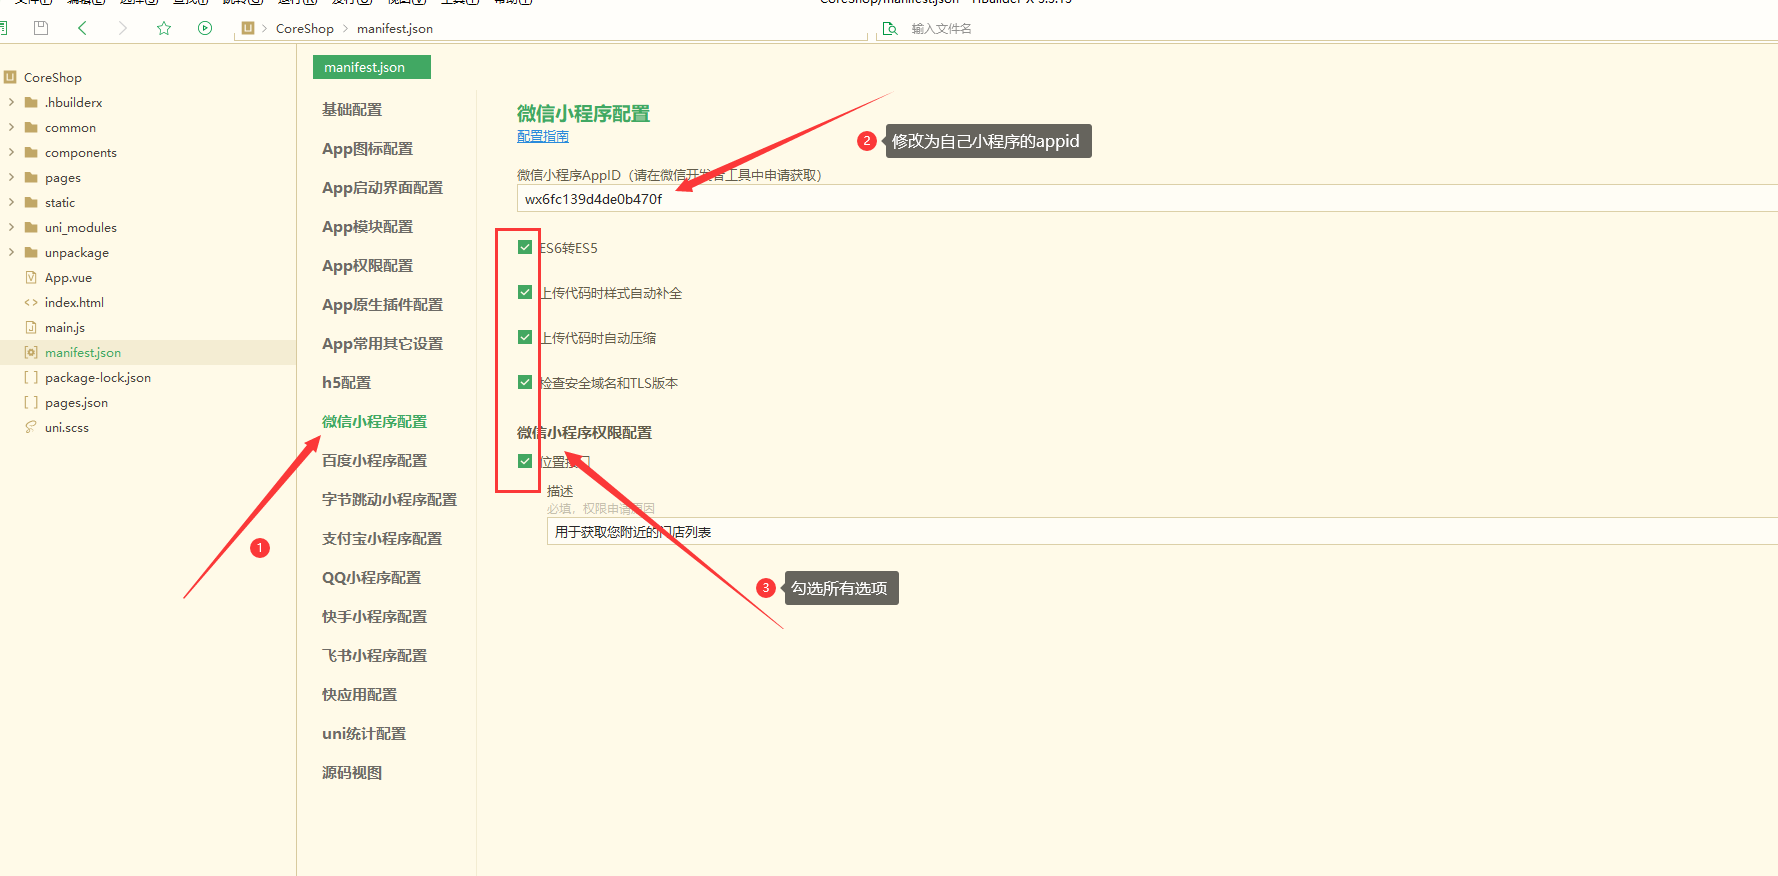Click the uni_modules folder icon
The width and height of the screenshot is (1778, 876).
click(31, 227)
